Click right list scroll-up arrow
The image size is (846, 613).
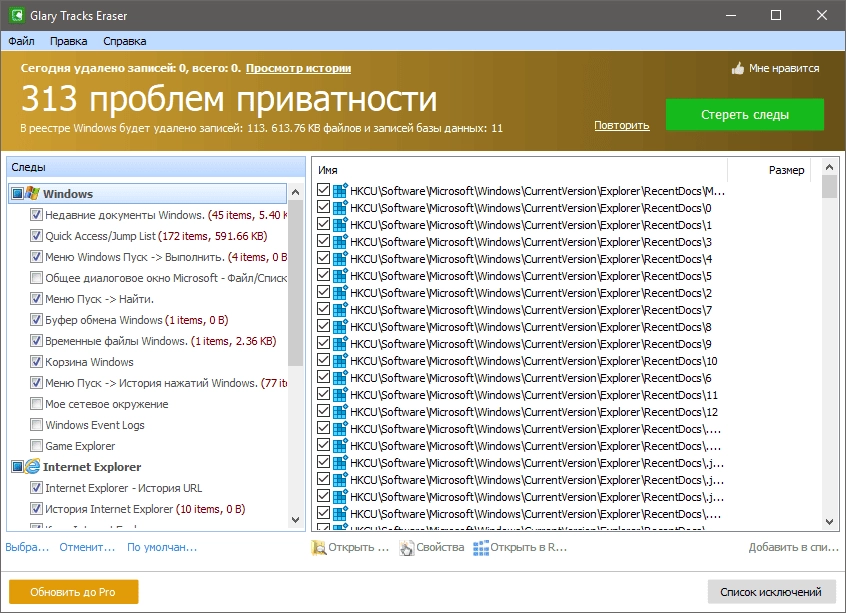(x=829, y=167)
